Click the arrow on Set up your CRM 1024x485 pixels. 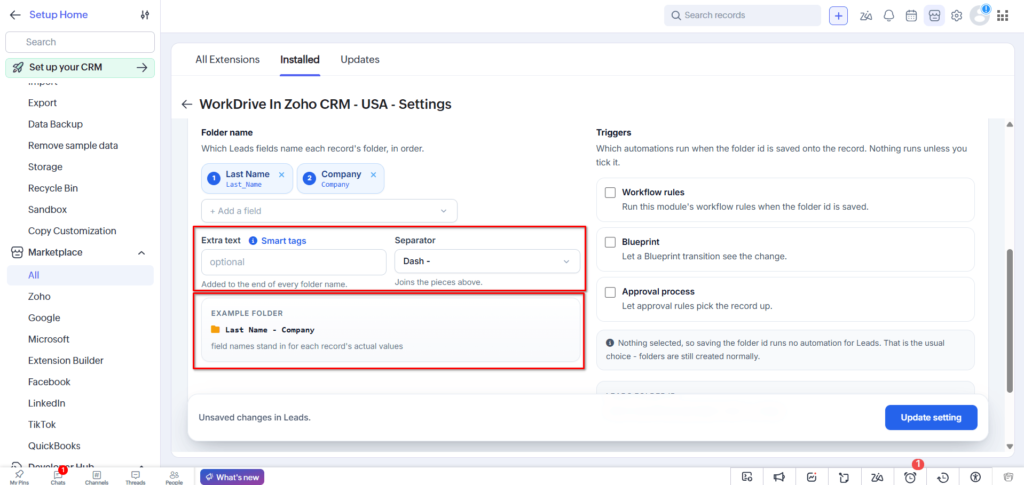coord(142,67)
